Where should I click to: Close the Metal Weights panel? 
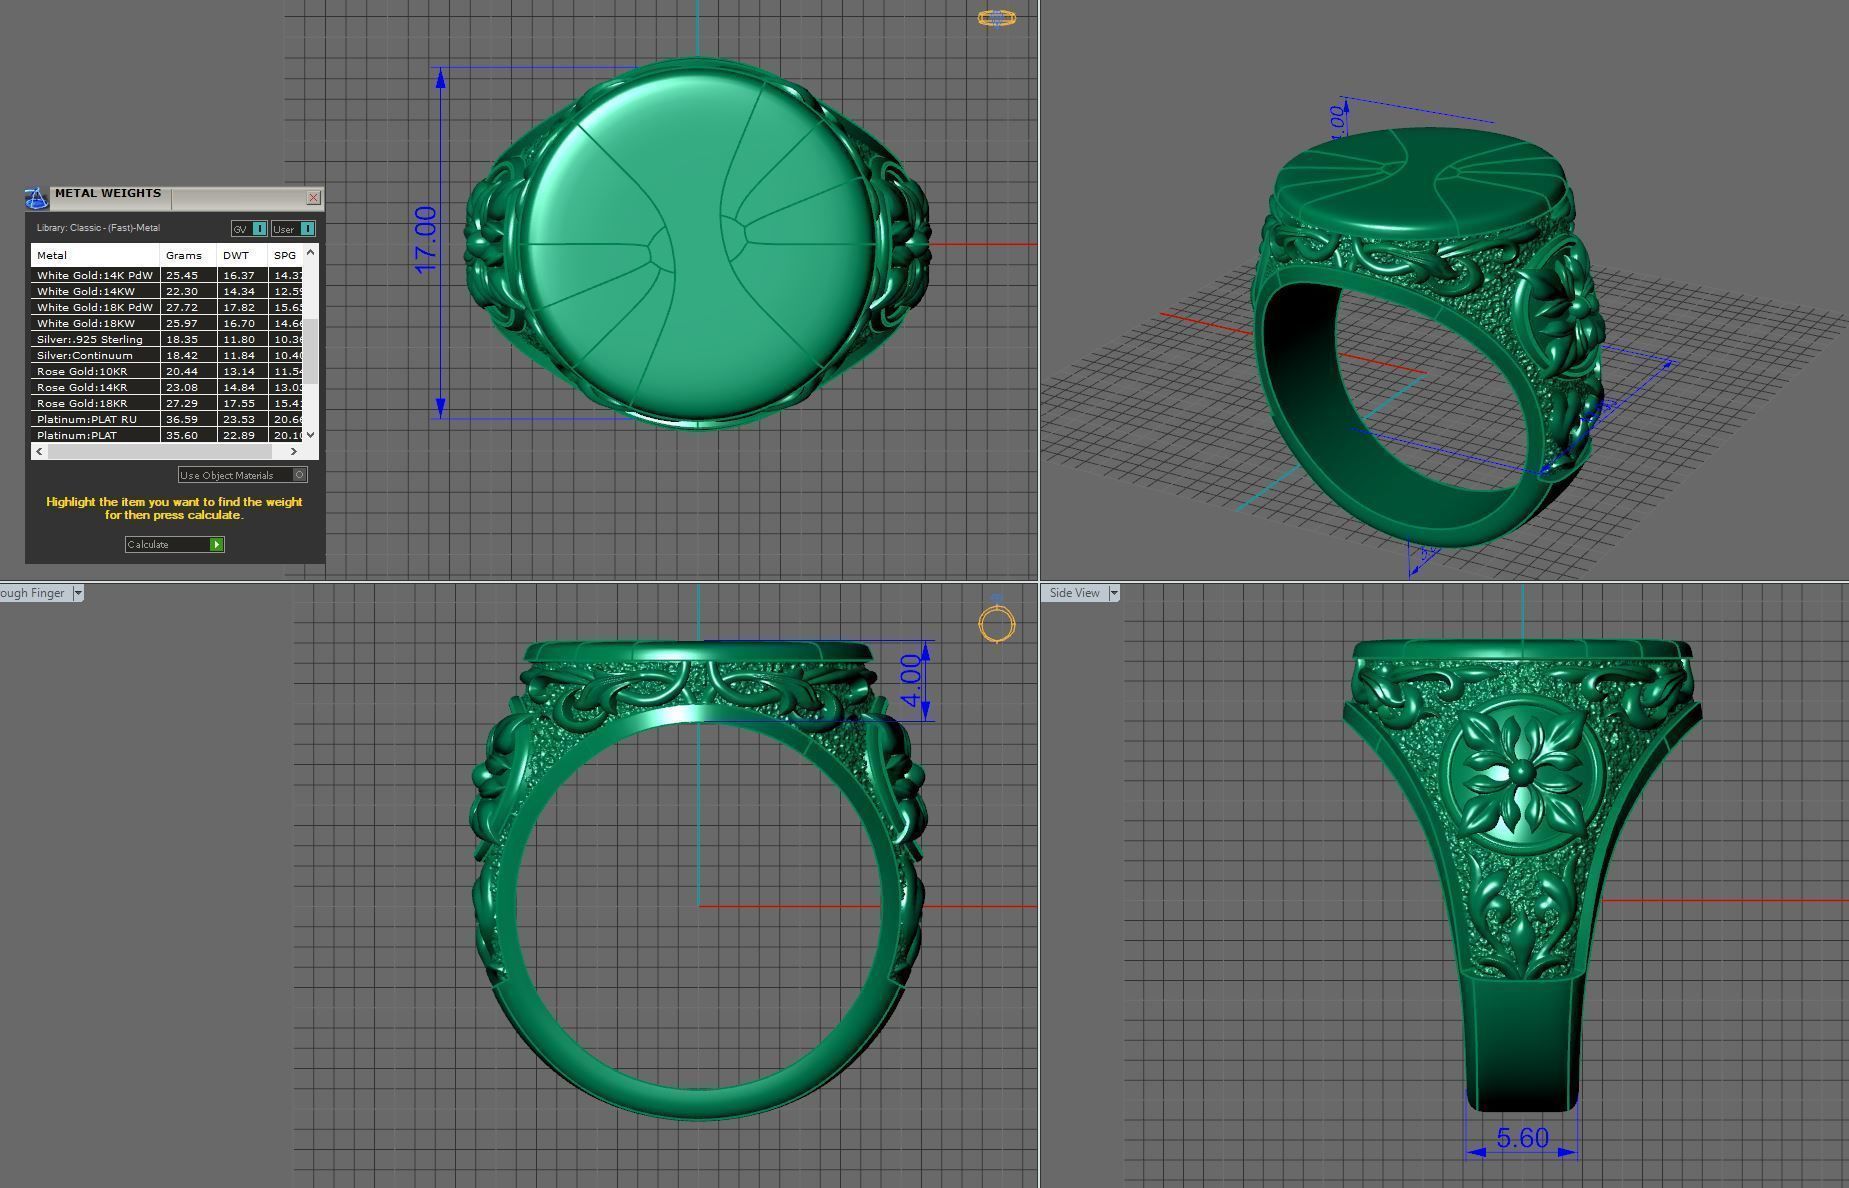[313, 198]
